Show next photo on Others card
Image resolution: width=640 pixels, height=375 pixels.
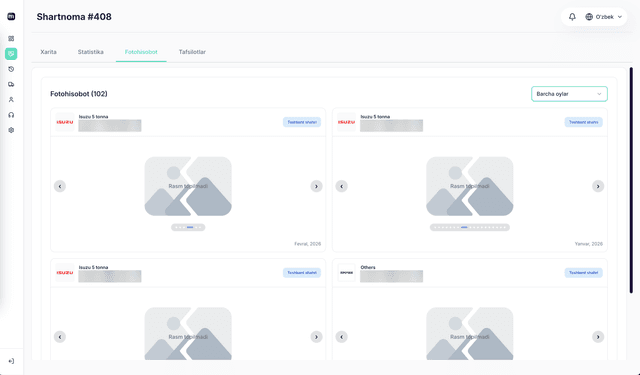598,337
